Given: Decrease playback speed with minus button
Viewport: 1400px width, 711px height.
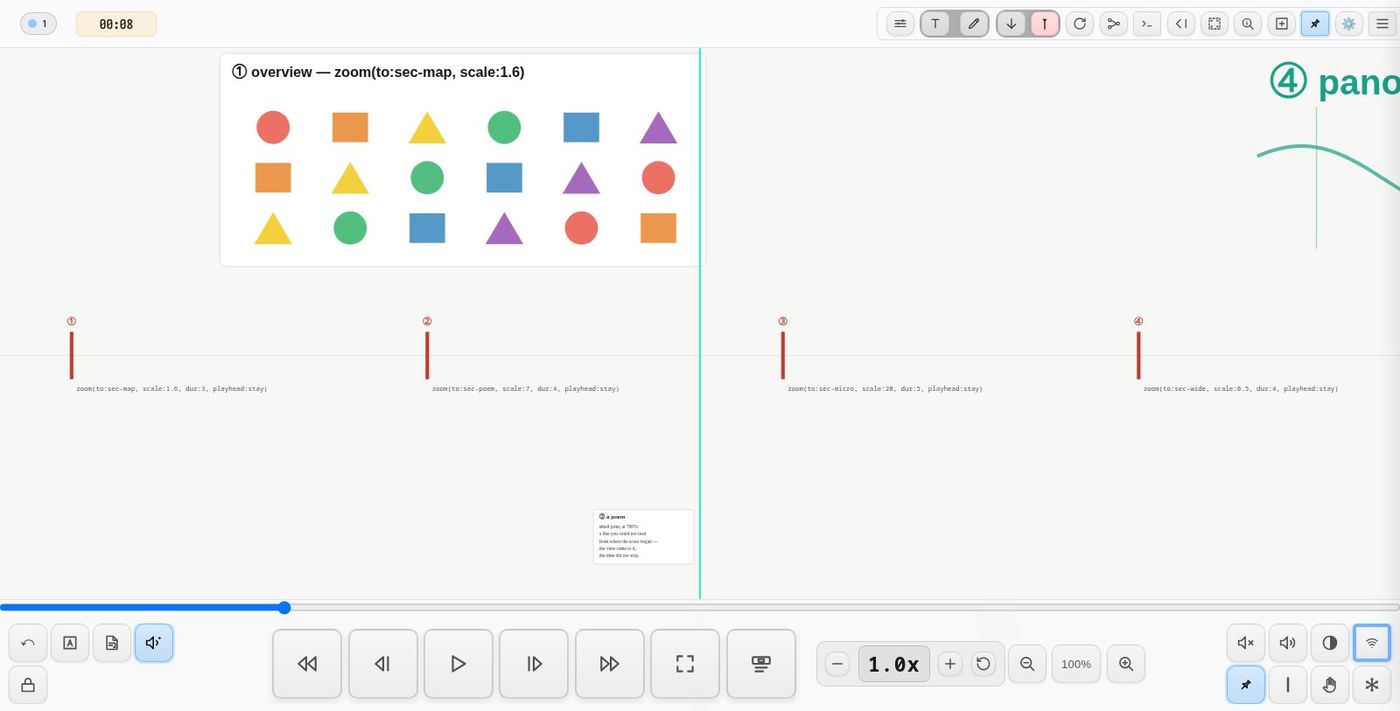Looking at the screenshot, I should pos(838,664).
